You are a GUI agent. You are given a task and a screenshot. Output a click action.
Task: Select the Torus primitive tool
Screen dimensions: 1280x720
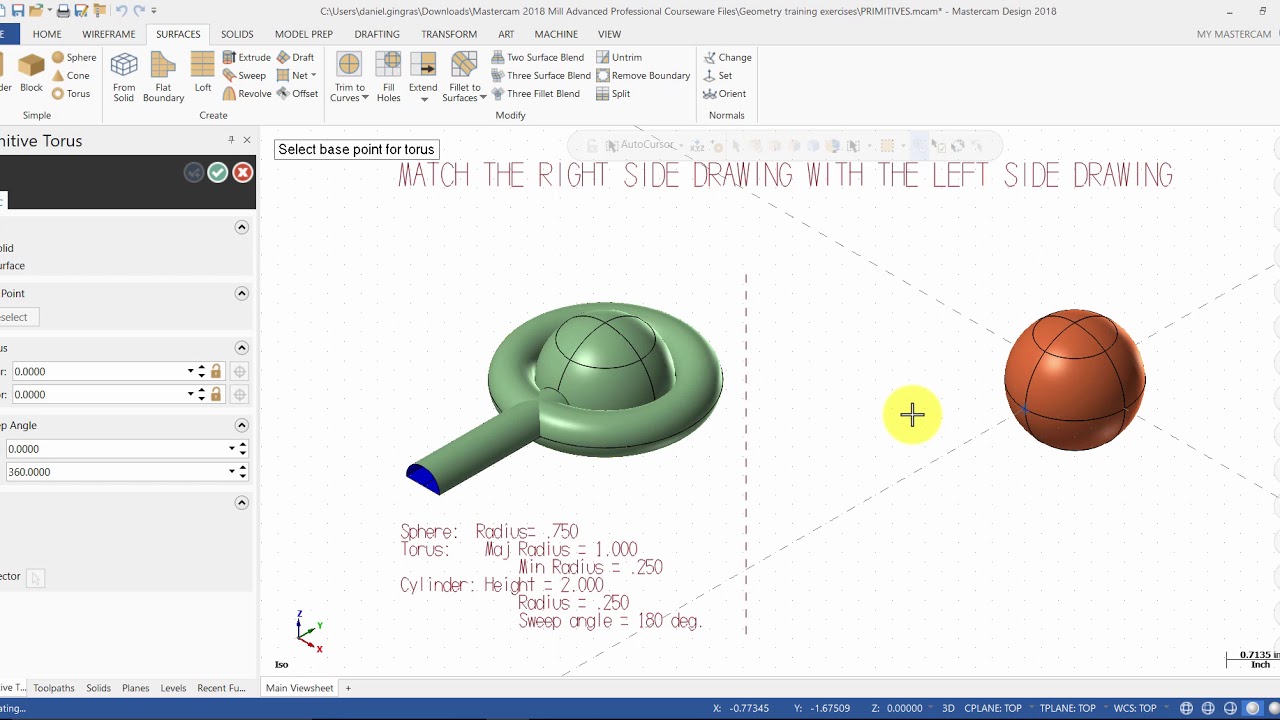tap(71, 93)
